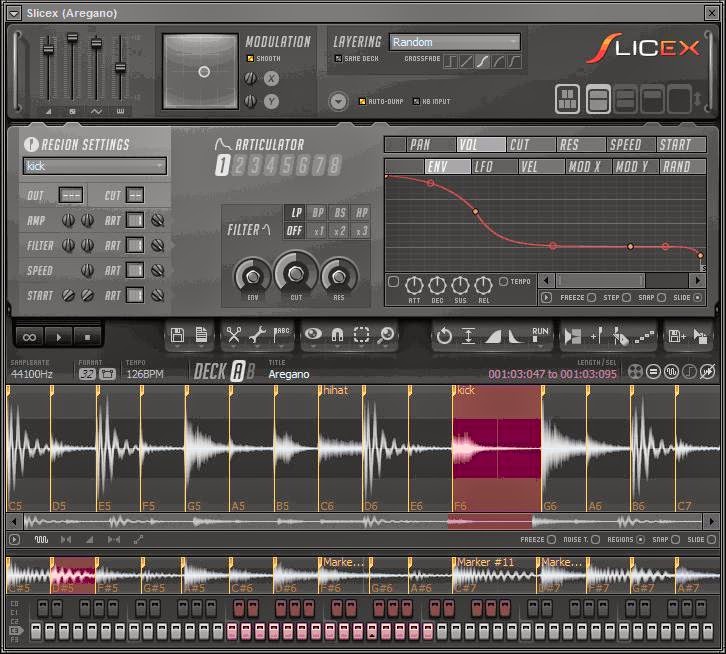726x654 pixels.
Task: Click the document file icon beside save
Action: coord(201,335)
